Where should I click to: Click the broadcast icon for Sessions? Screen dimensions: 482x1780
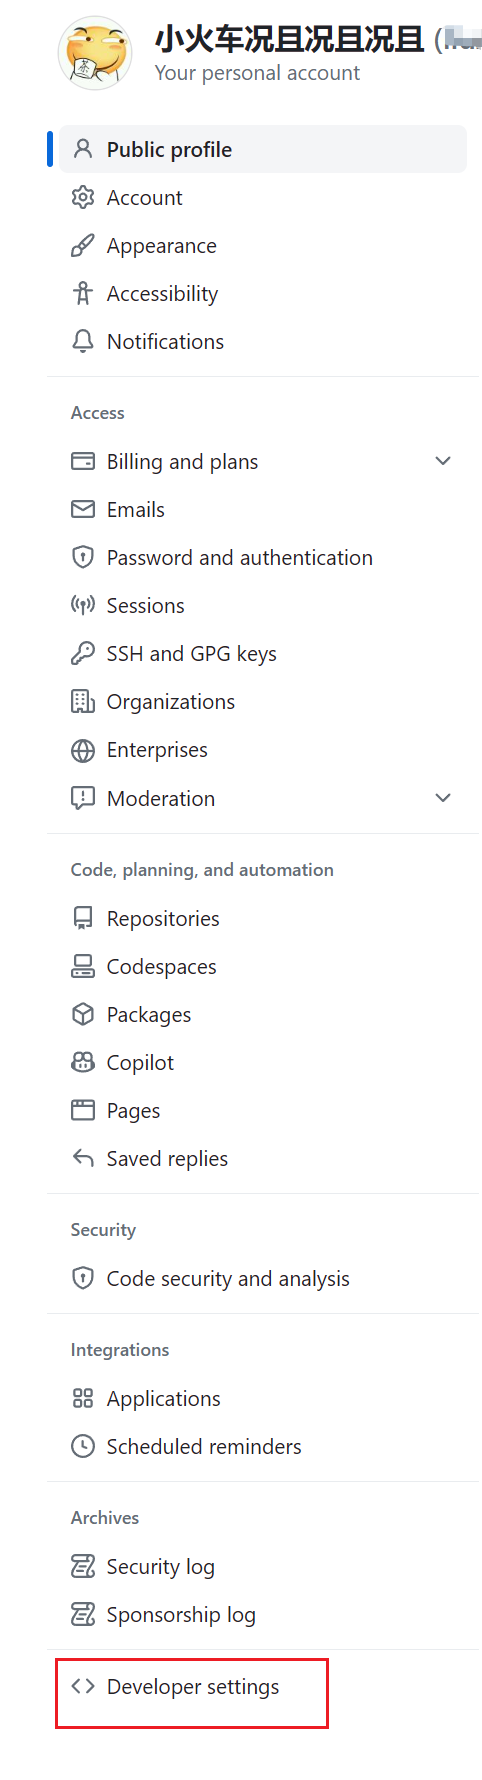click(x=83, y=605)
